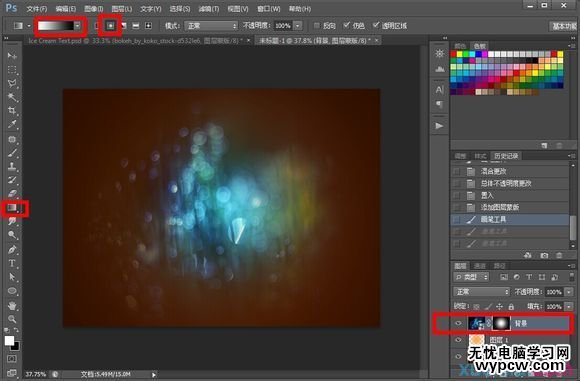580x381 pixels.
Task: Create snapshot with History camera icon
Action: click(544, 255)
